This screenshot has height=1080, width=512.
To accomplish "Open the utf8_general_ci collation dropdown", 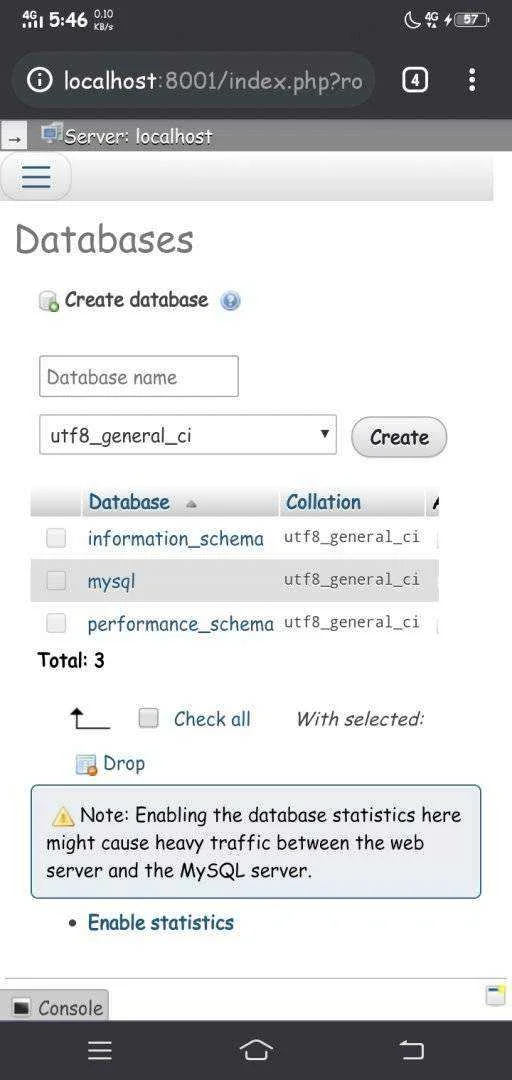I will pos(187,435).
